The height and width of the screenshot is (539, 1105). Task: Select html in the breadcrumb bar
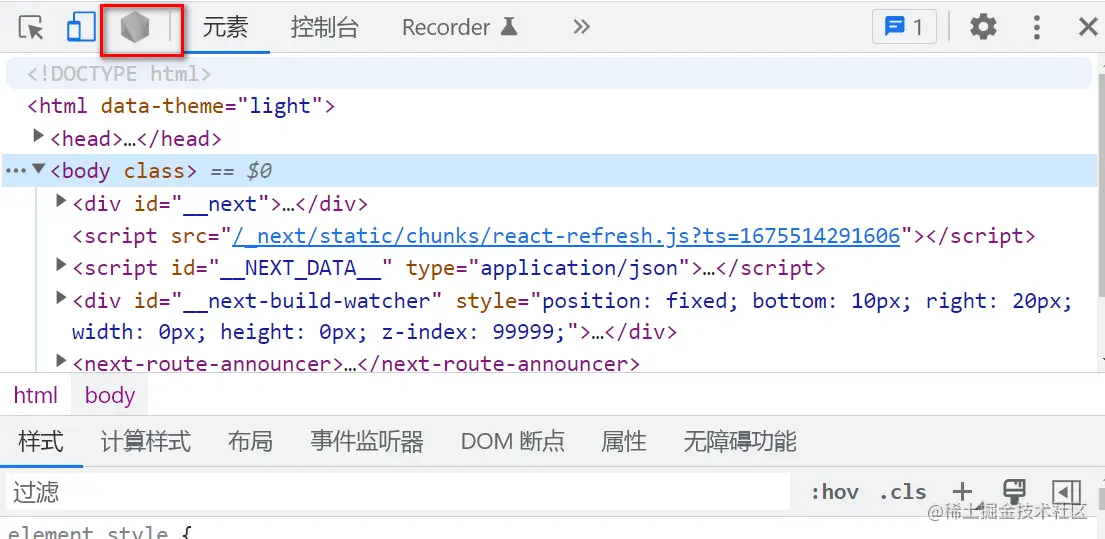(x=35, y=395)
